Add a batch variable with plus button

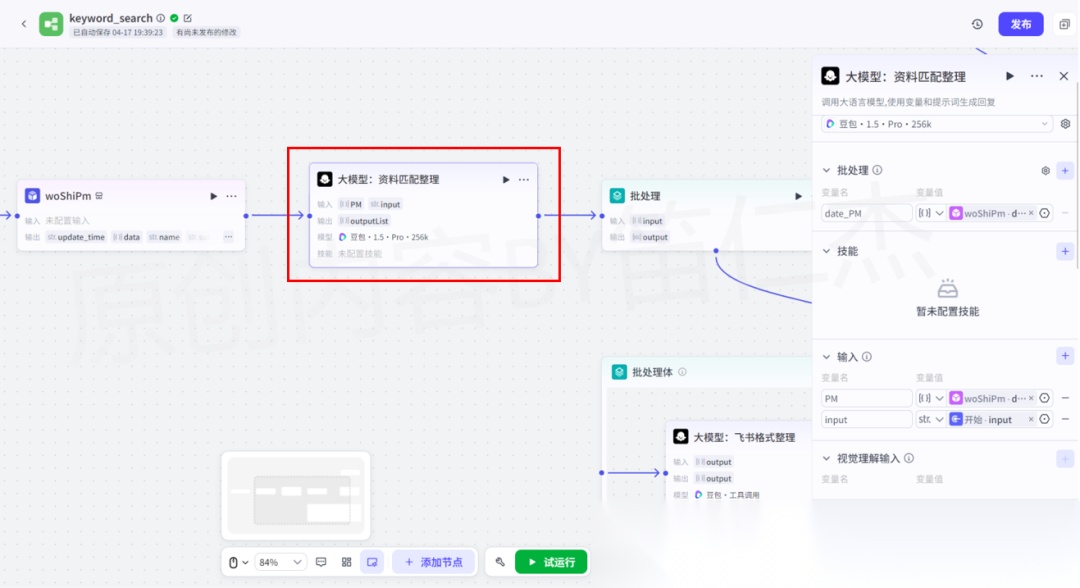[x=1065, y=171]
